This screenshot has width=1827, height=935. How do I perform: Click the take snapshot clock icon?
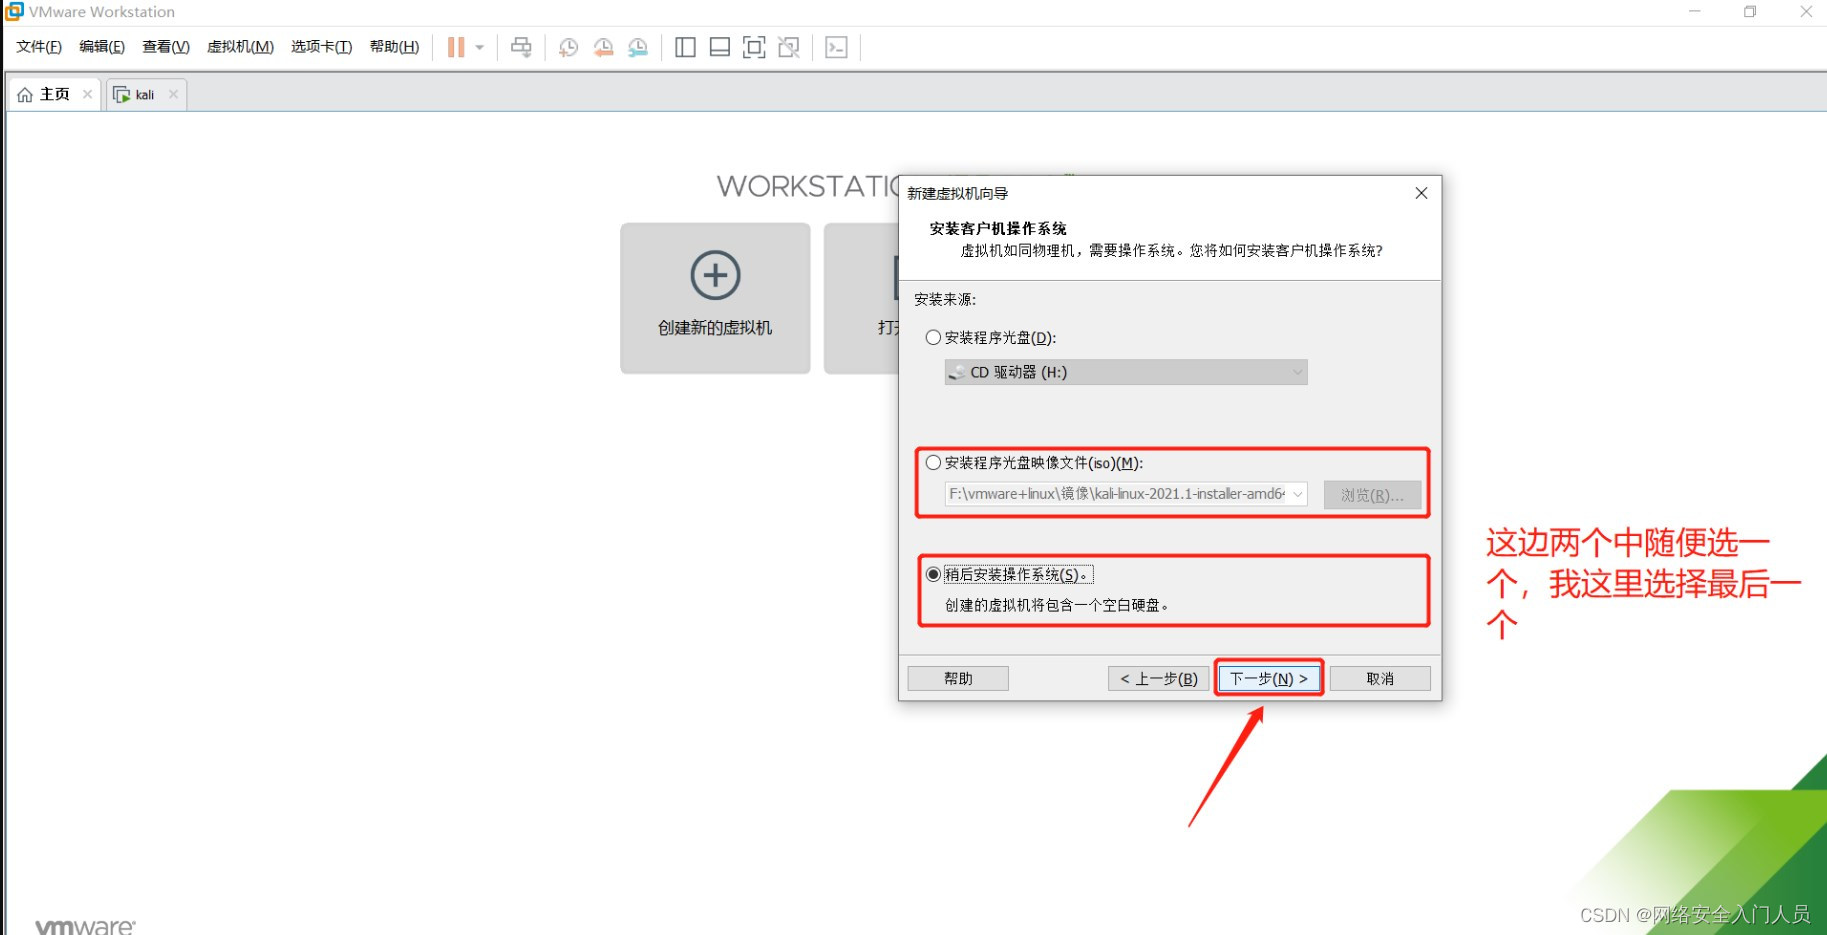pos(568,47)
